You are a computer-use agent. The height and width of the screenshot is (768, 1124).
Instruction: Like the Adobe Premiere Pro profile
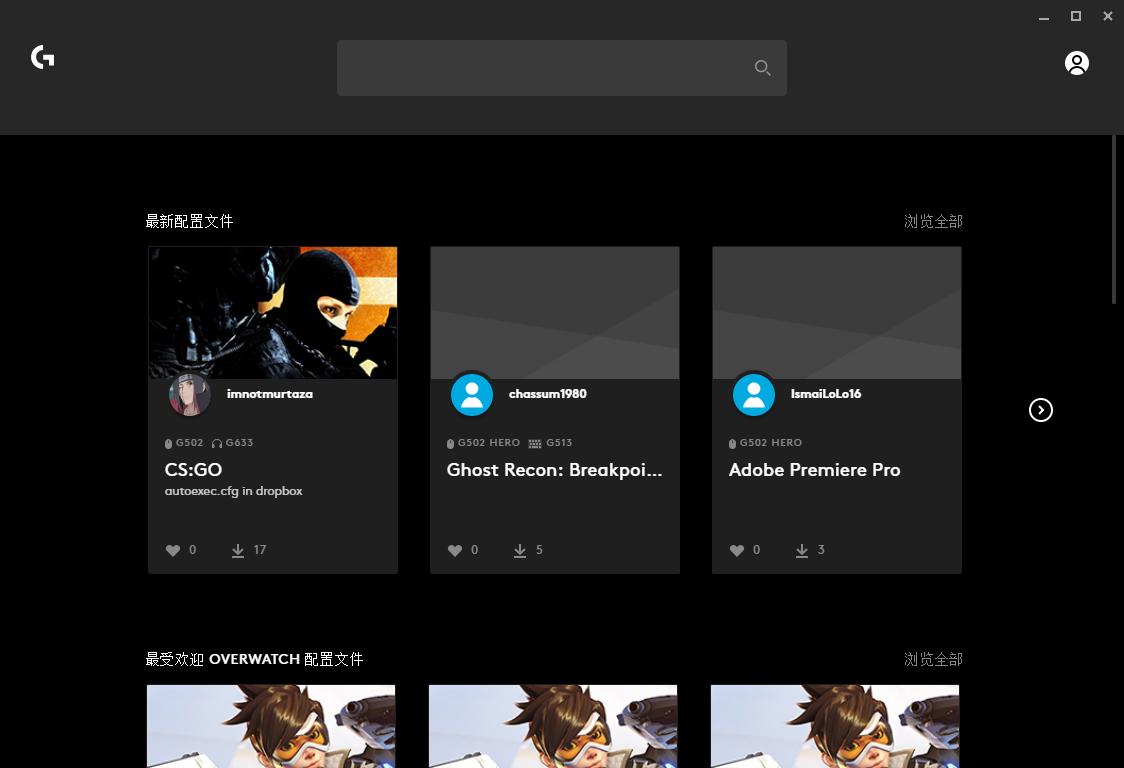(x=737, y=551)
